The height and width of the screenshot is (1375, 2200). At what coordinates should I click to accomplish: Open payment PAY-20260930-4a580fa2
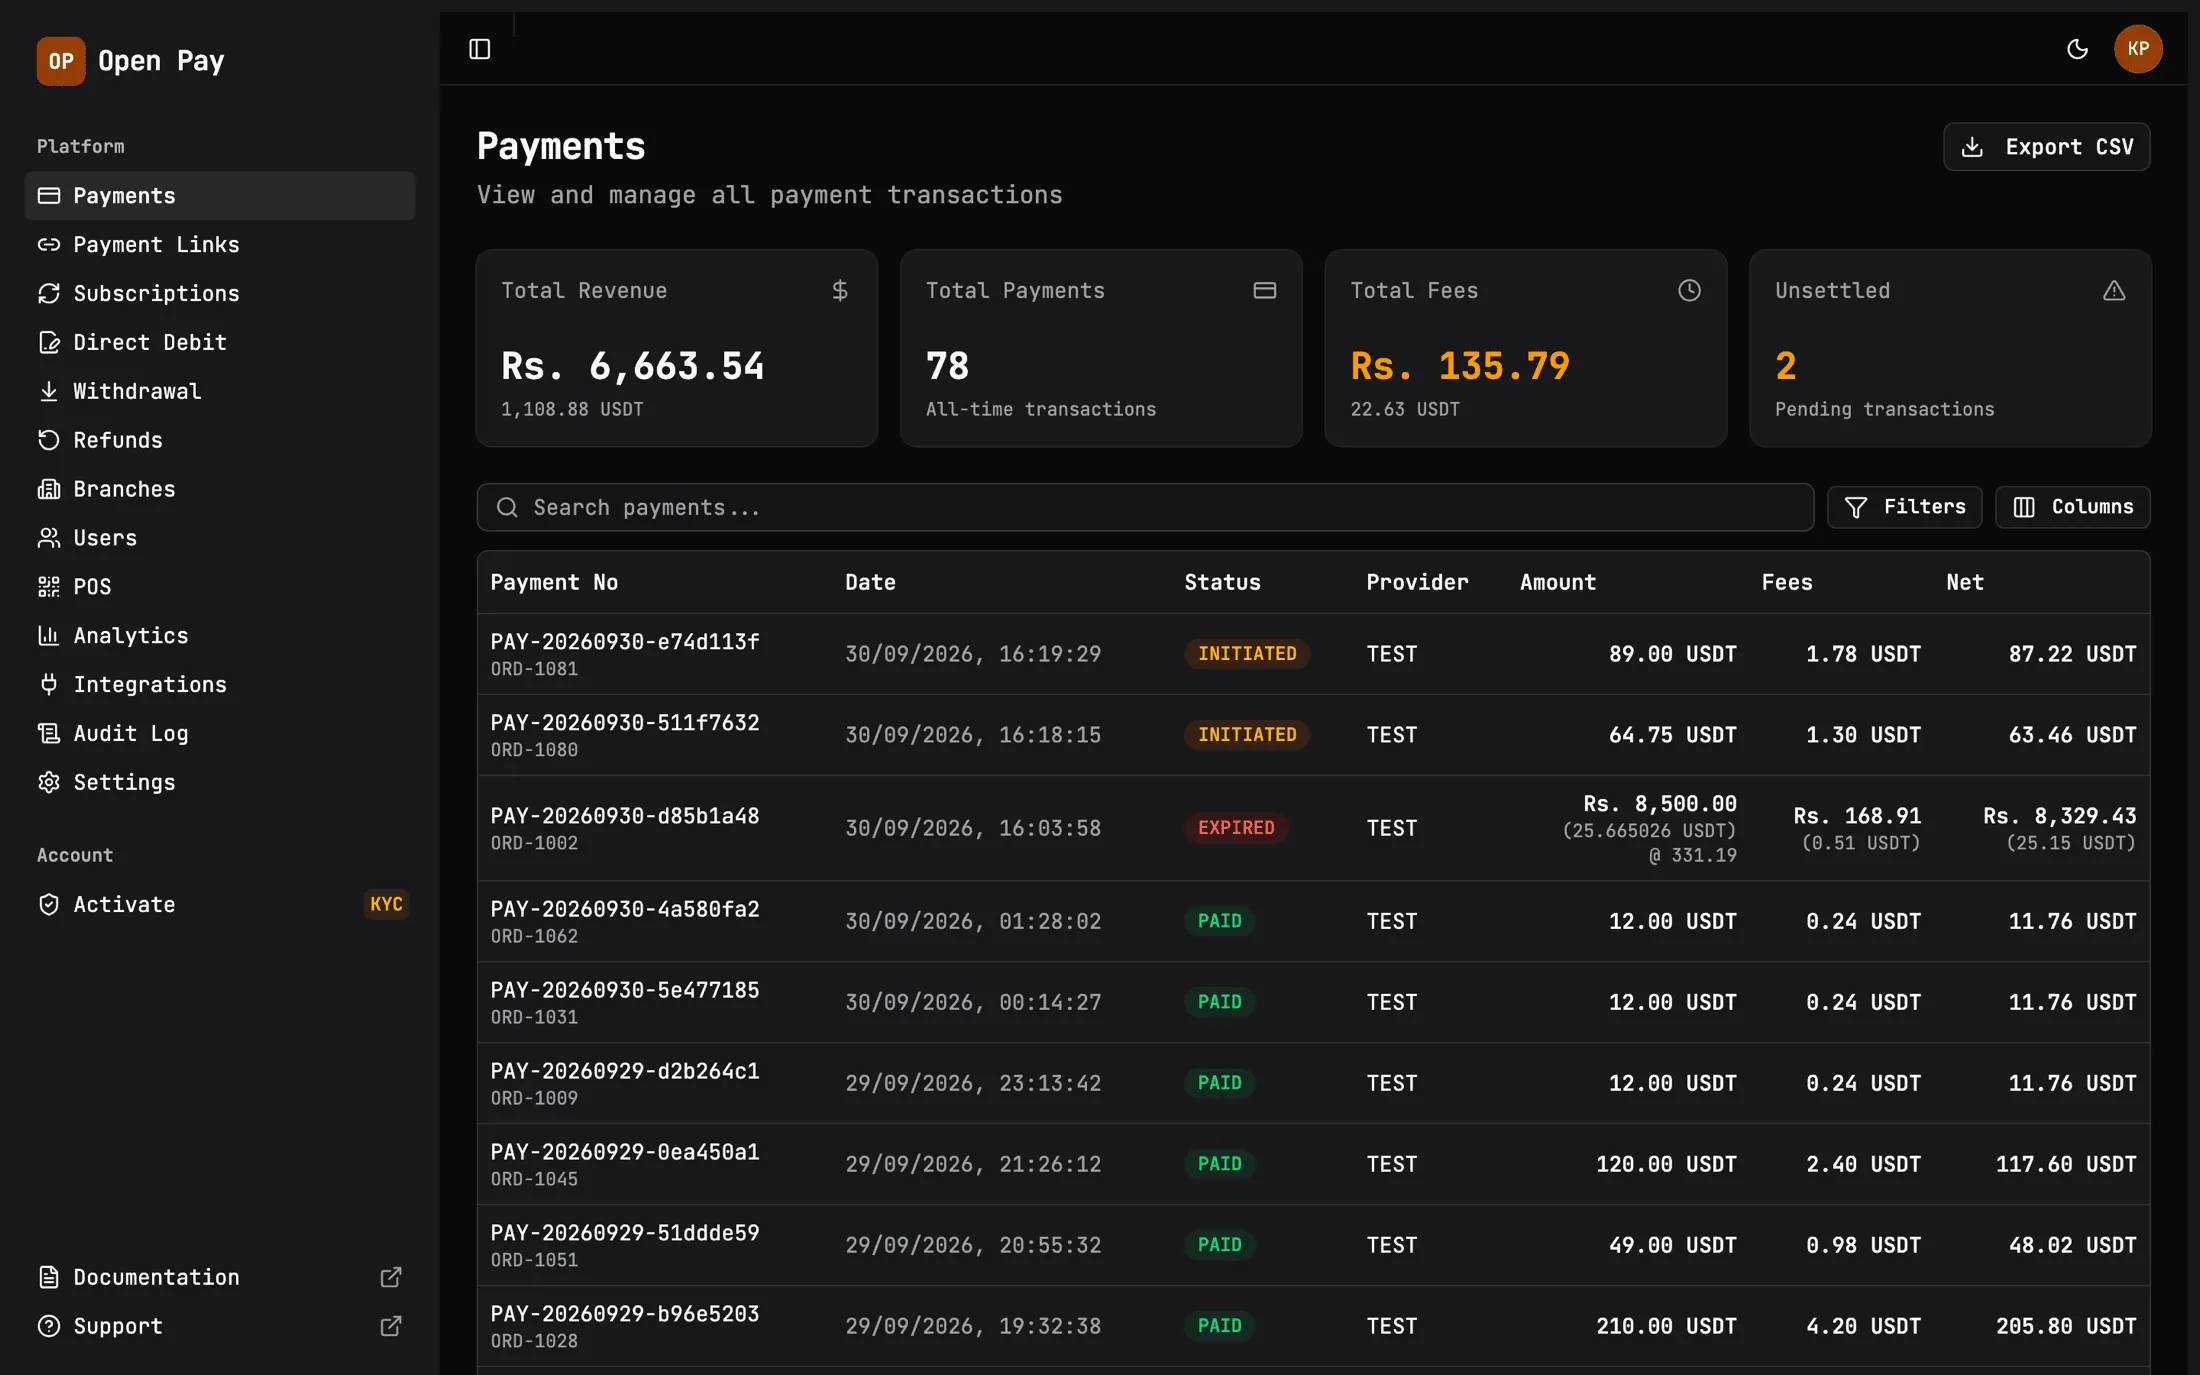625,910
